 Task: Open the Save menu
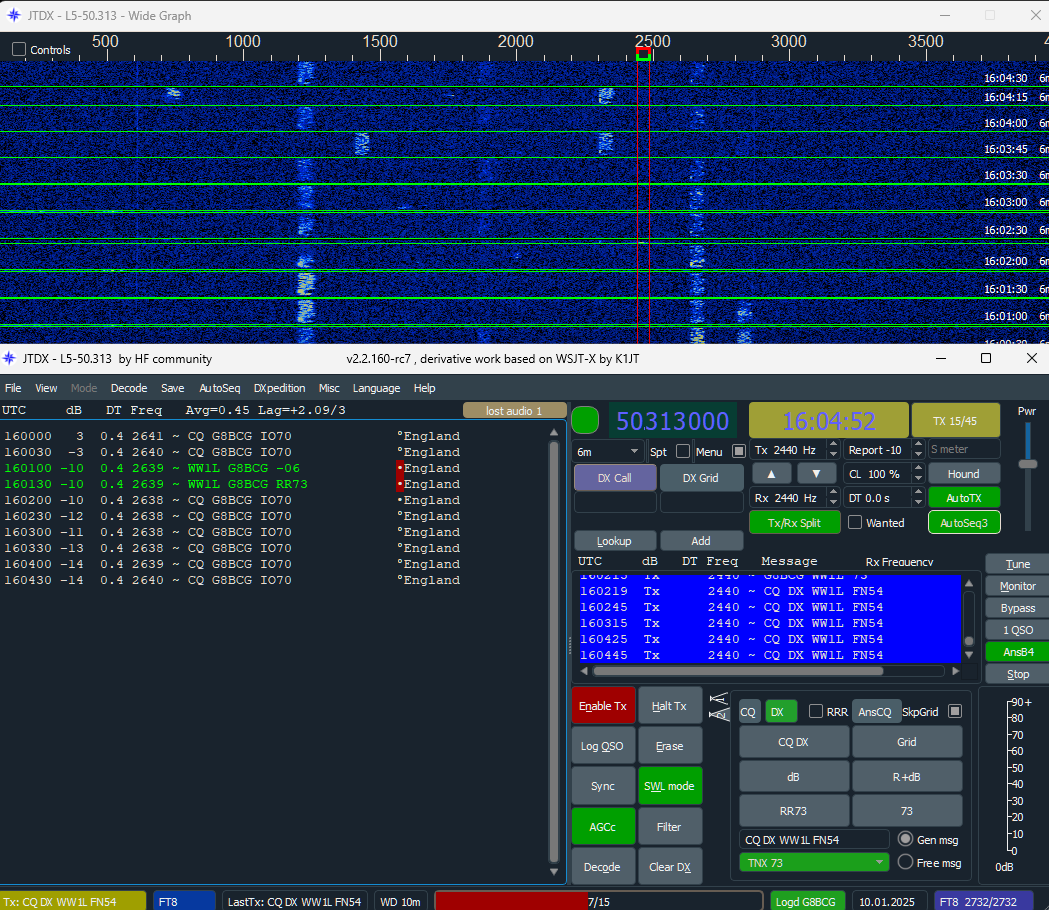pyautogui.click(x=172, y=388)
